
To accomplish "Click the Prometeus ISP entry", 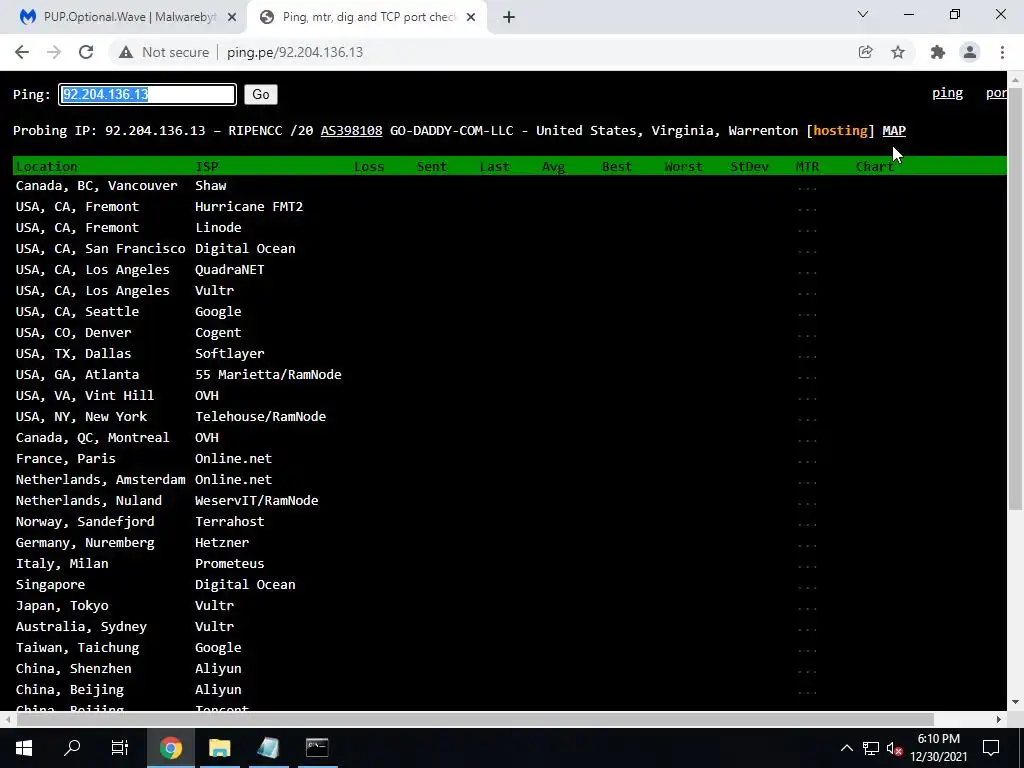I will (x=229, y=563).
